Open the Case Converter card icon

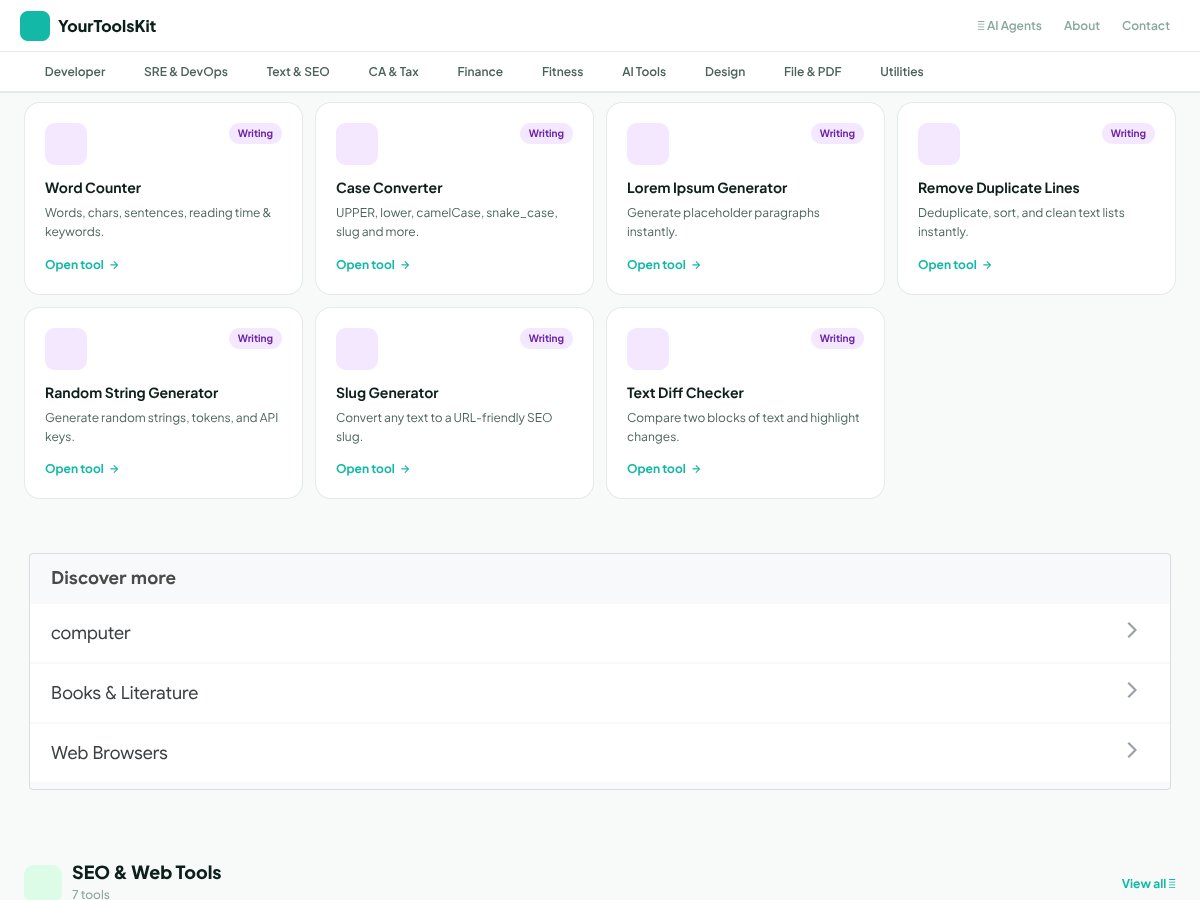(357, 144)
